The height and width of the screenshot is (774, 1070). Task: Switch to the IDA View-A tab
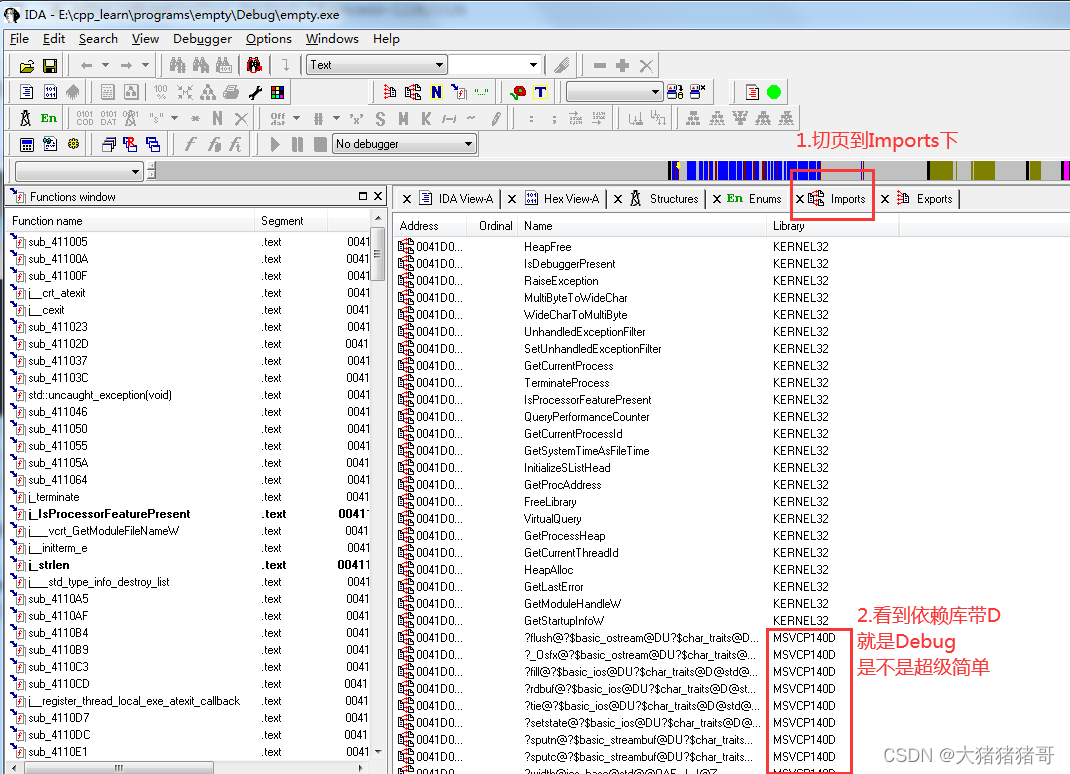(x=457, y=199)
